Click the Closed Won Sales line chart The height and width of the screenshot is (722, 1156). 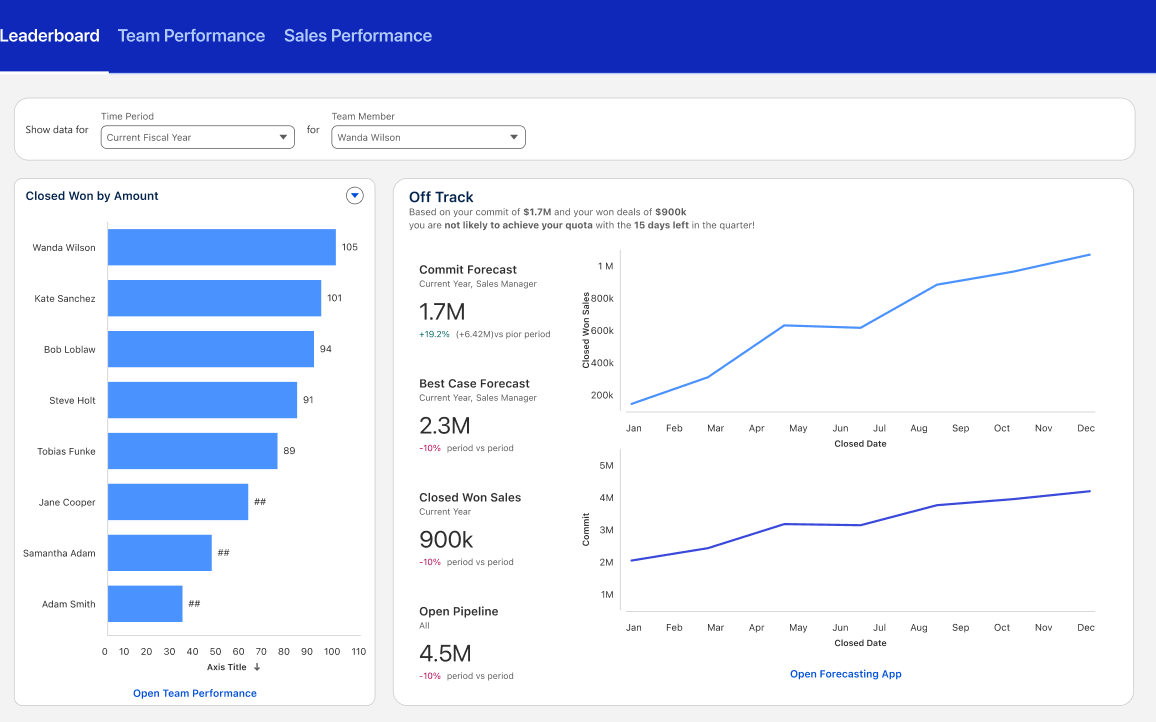click(860, 330)
